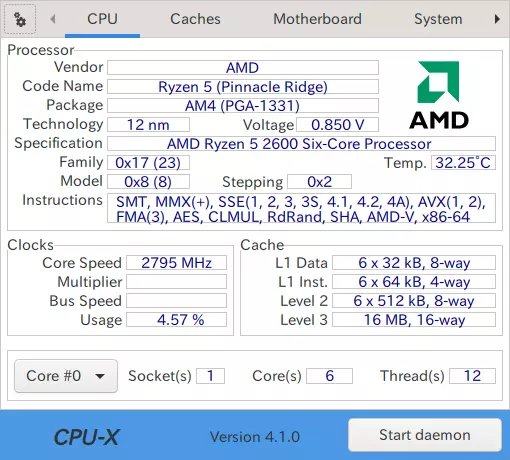The image size is (510, 460).
Task: Click the AMD logo image
Action: (x=439, y=95)
